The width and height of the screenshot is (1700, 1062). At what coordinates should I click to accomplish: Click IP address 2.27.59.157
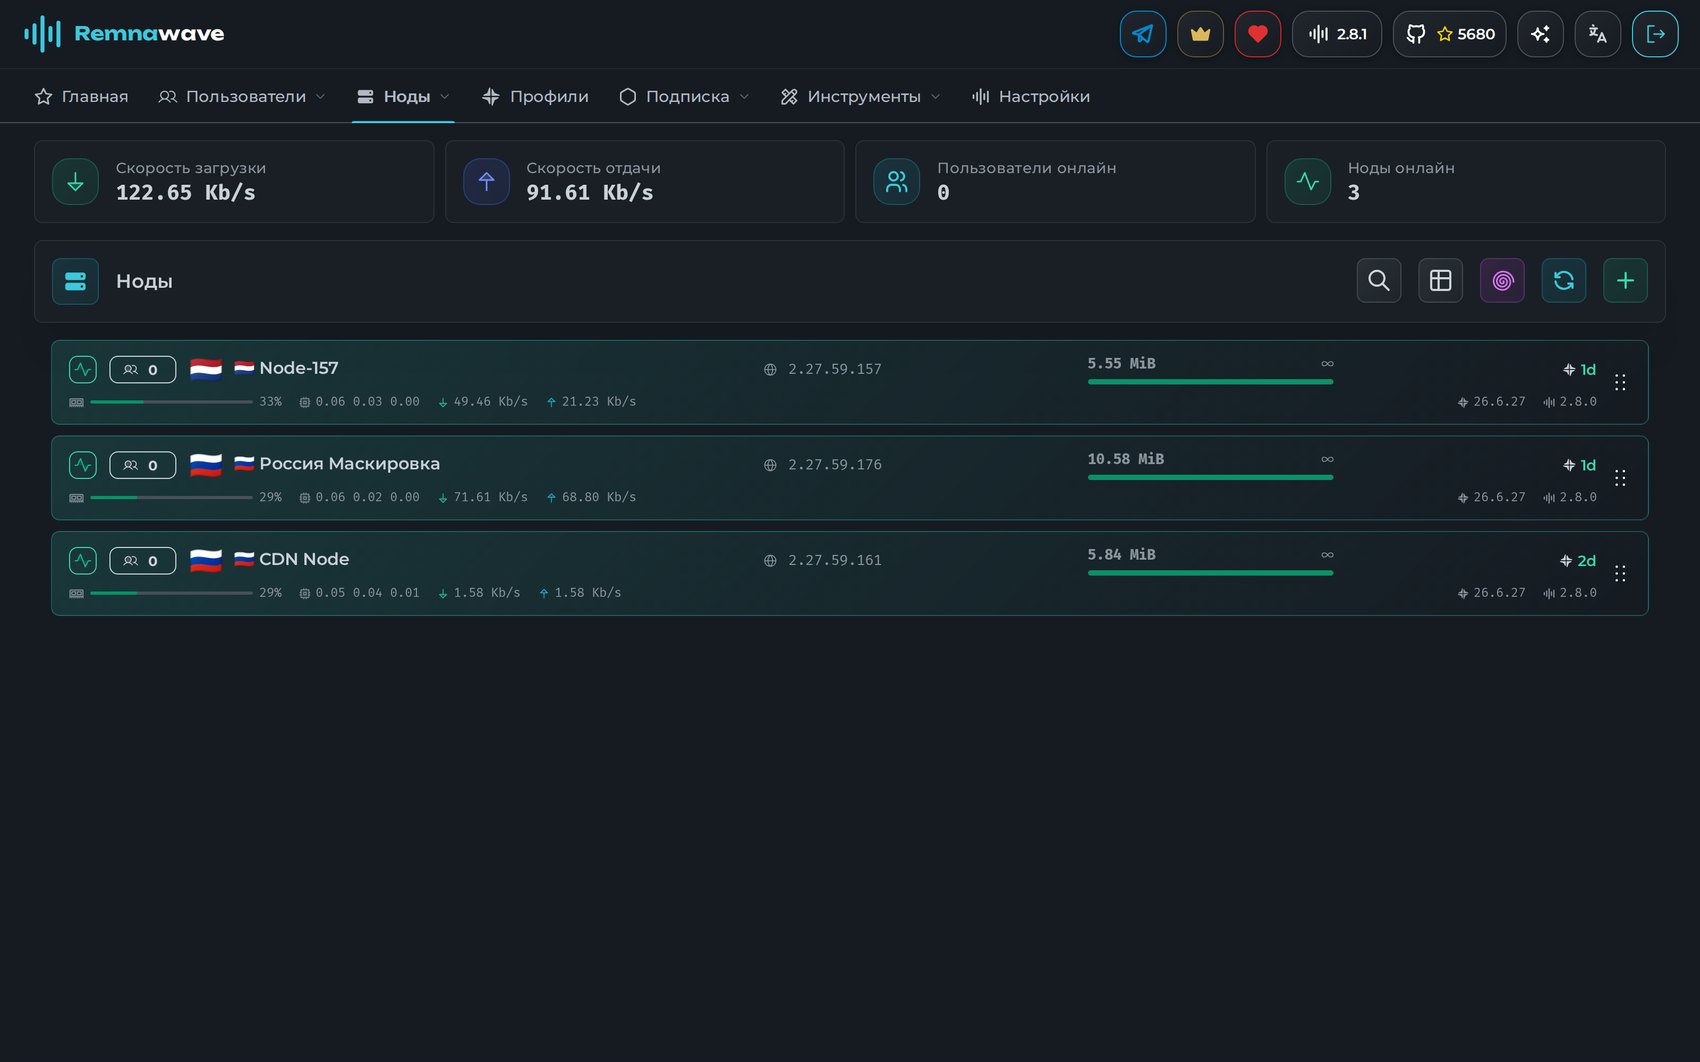835,369
